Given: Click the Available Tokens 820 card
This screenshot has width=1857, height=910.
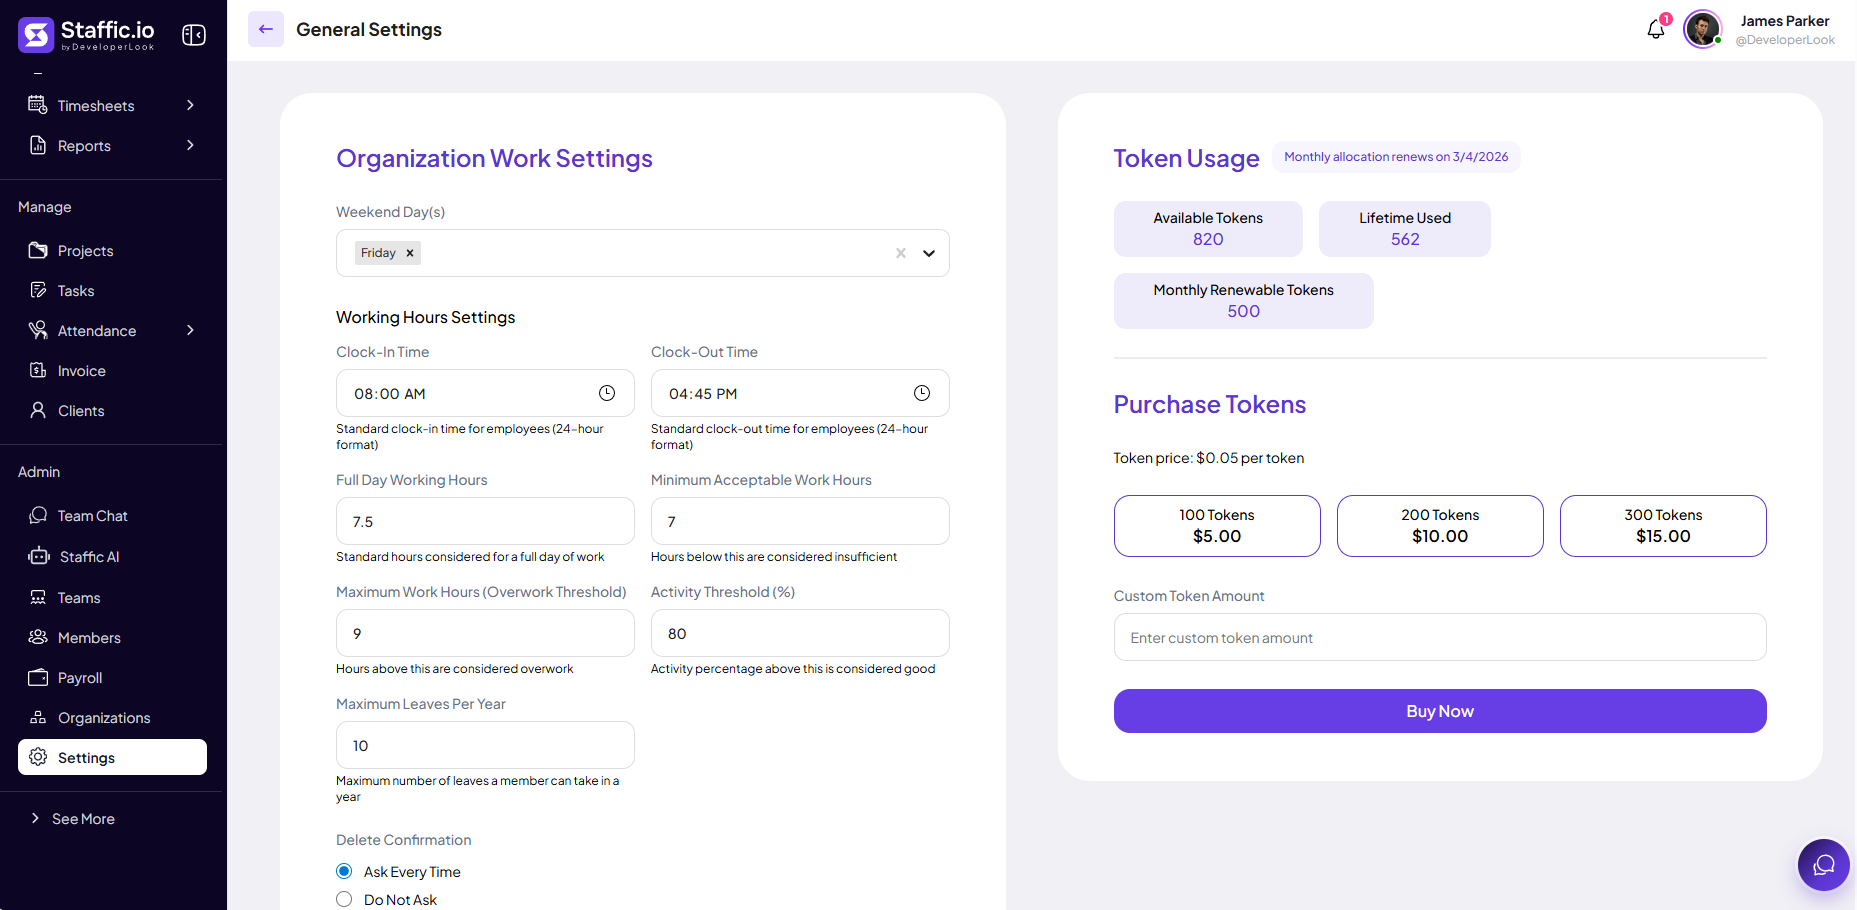Looking at the screenshot, I should 1208,229.
